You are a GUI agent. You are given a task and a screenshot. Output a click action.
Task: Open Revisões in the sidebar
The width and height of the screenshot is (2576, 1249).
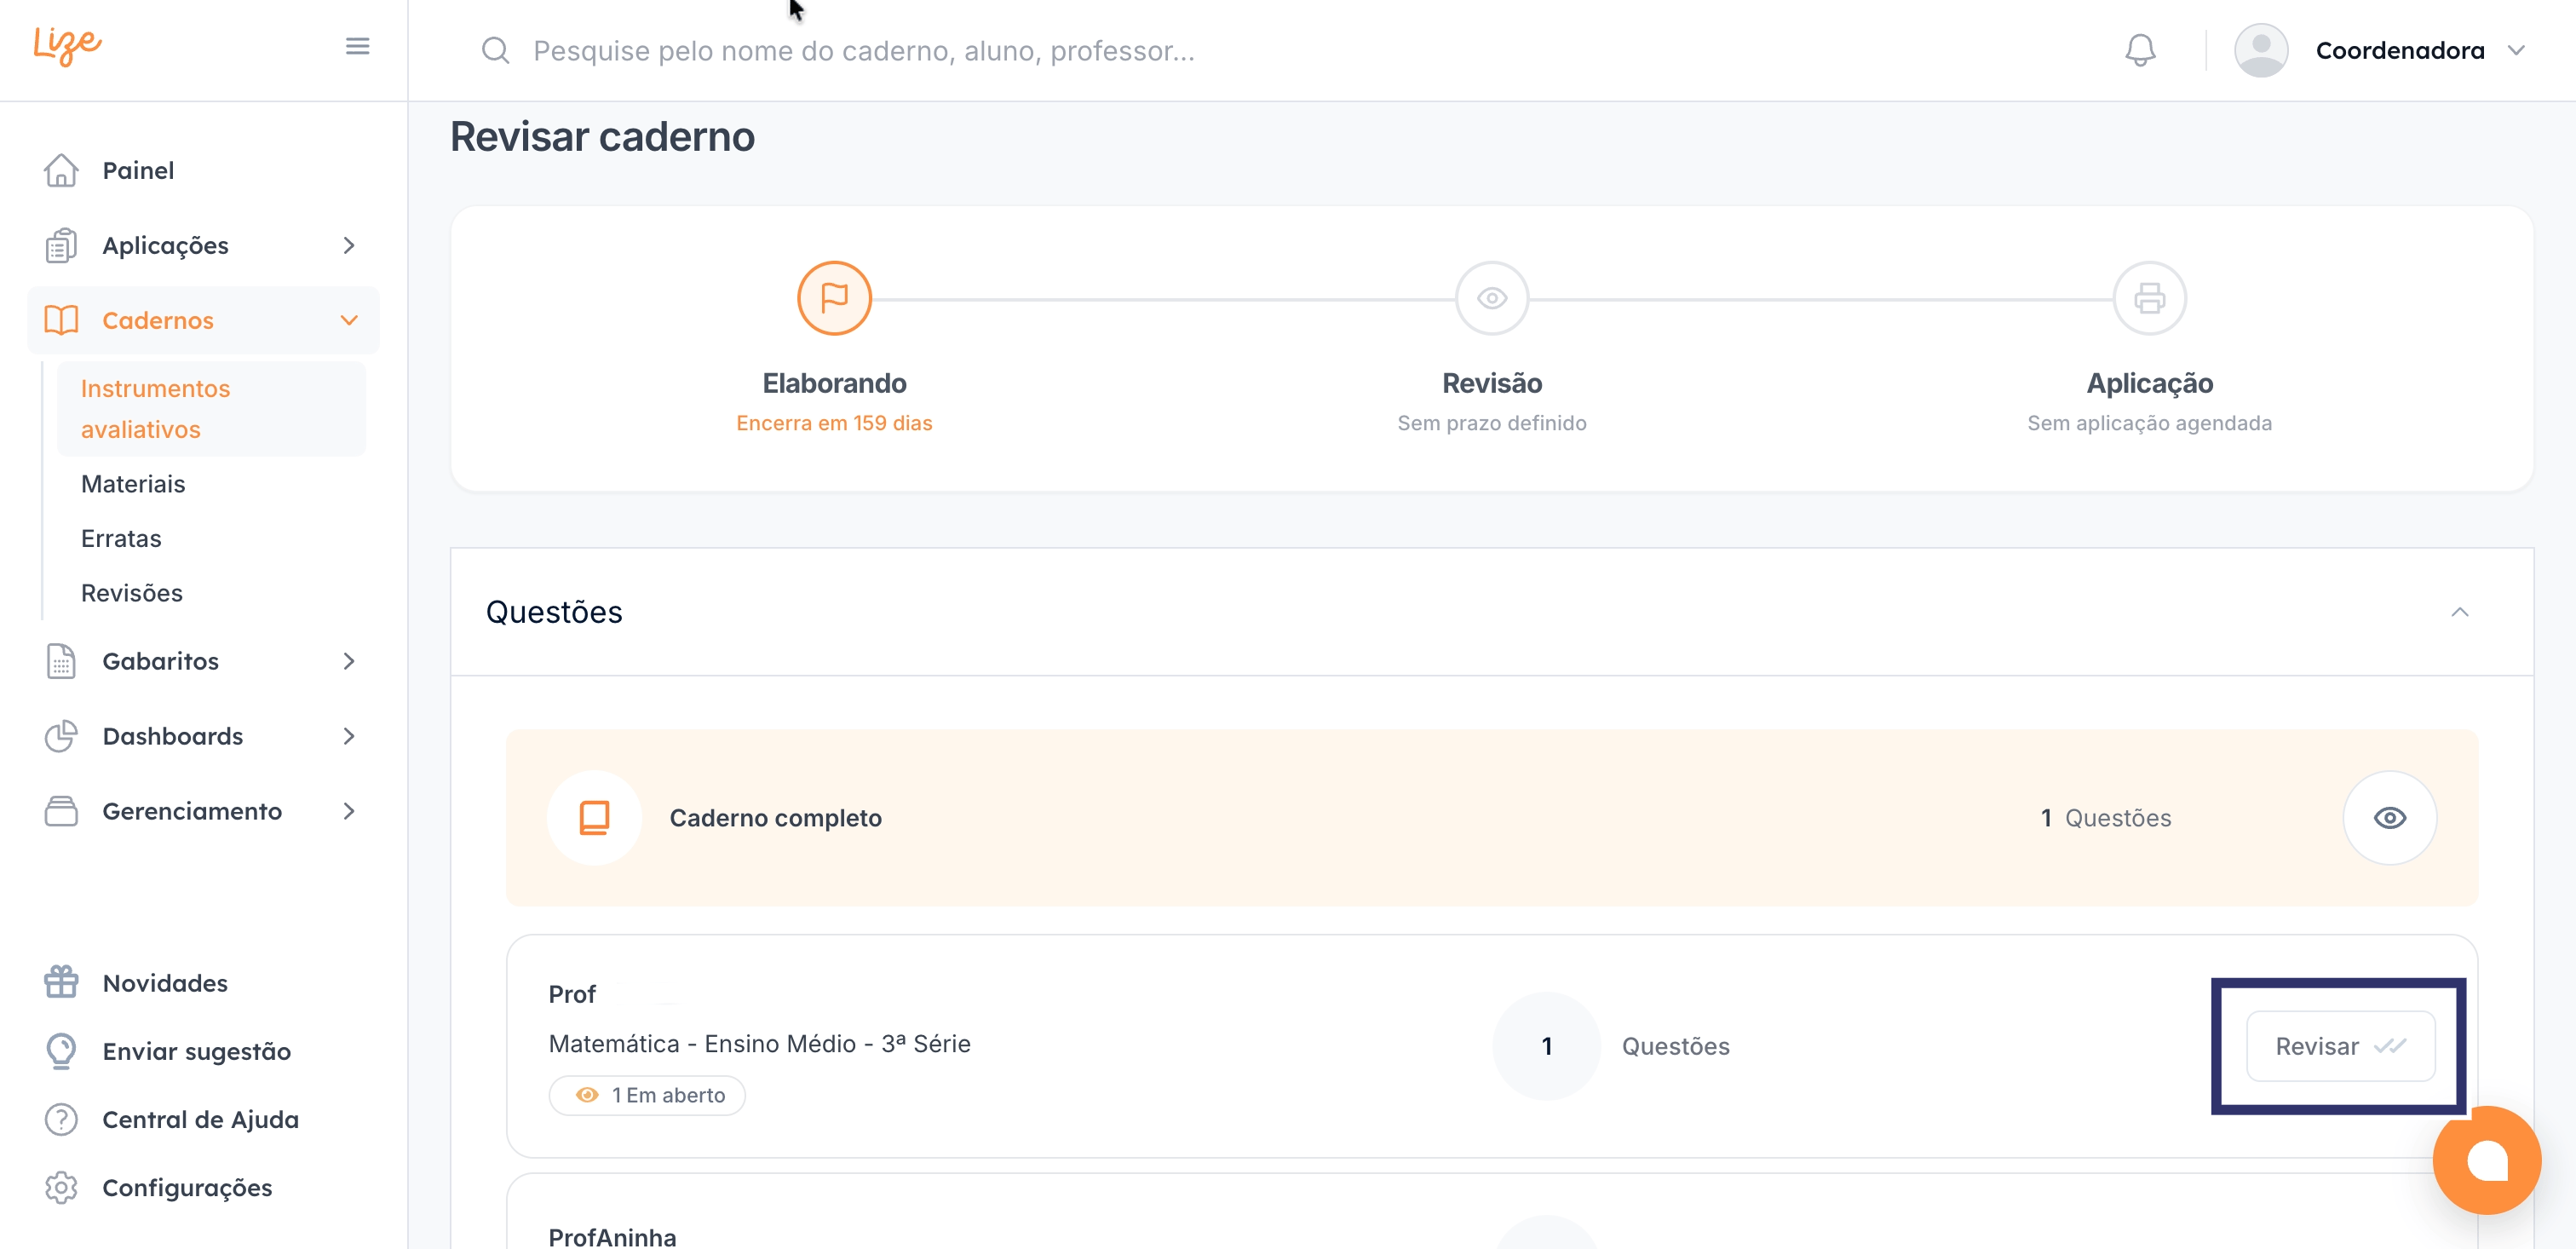point(132,593)
